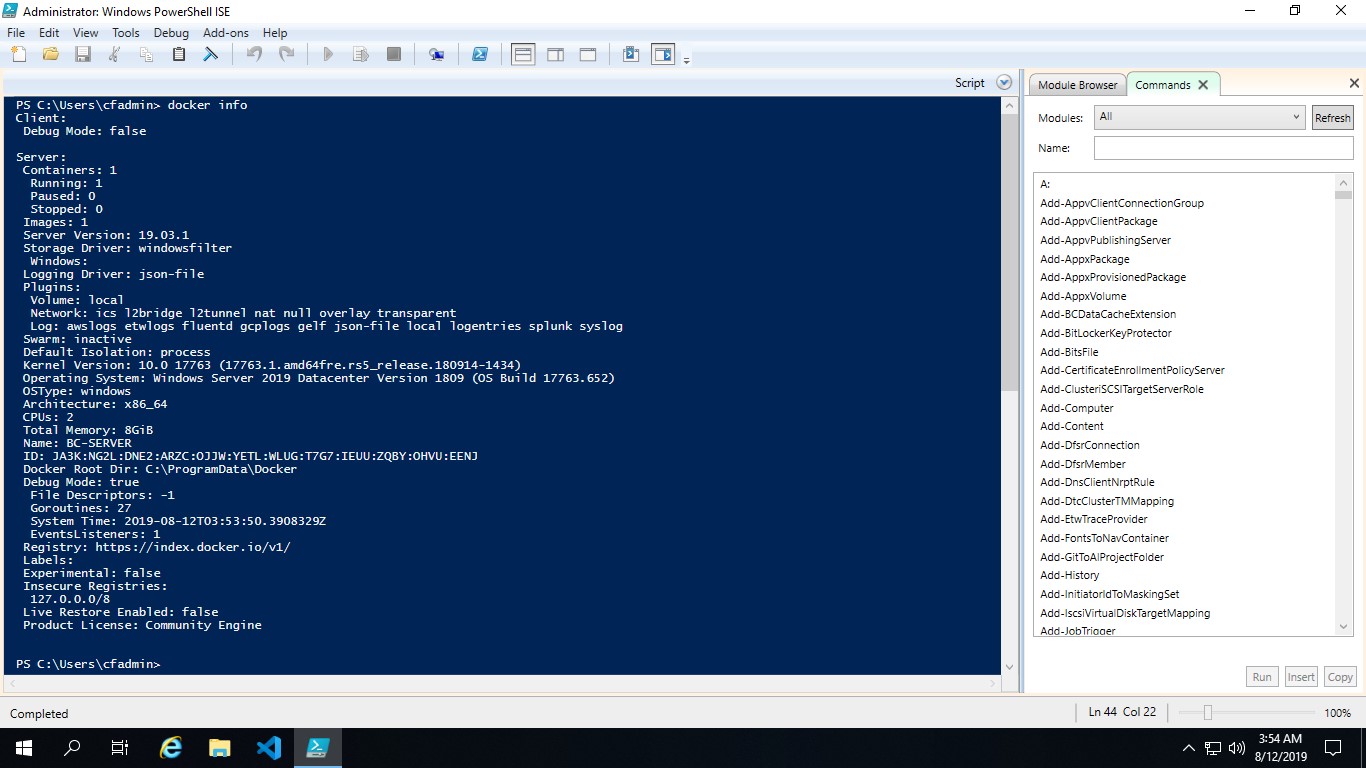This screenshot has width=1366, height=768.
Task: Show script pane on the right icon
Action: [x=555, y=55]
